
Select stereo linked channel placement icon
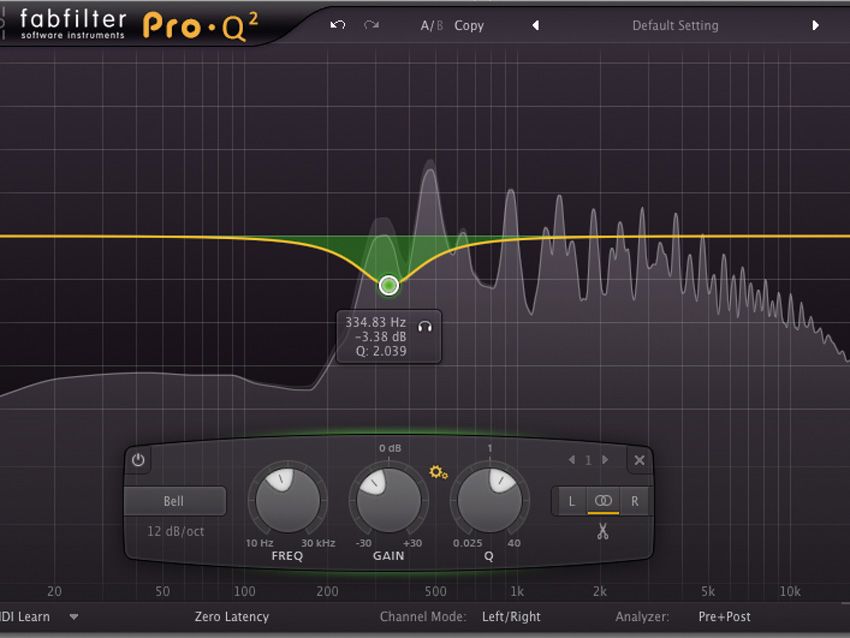(603, 501)
